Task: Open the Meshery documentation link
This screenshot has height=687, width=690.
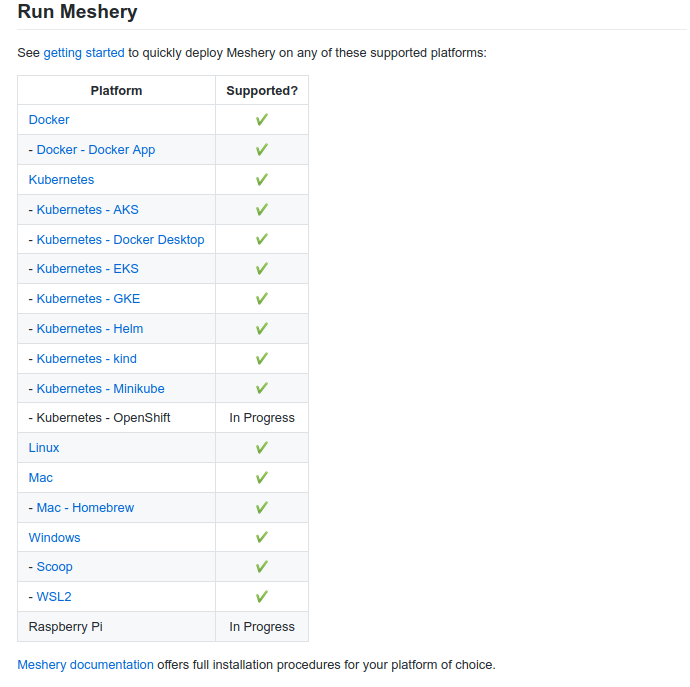Action: [85, 665]
